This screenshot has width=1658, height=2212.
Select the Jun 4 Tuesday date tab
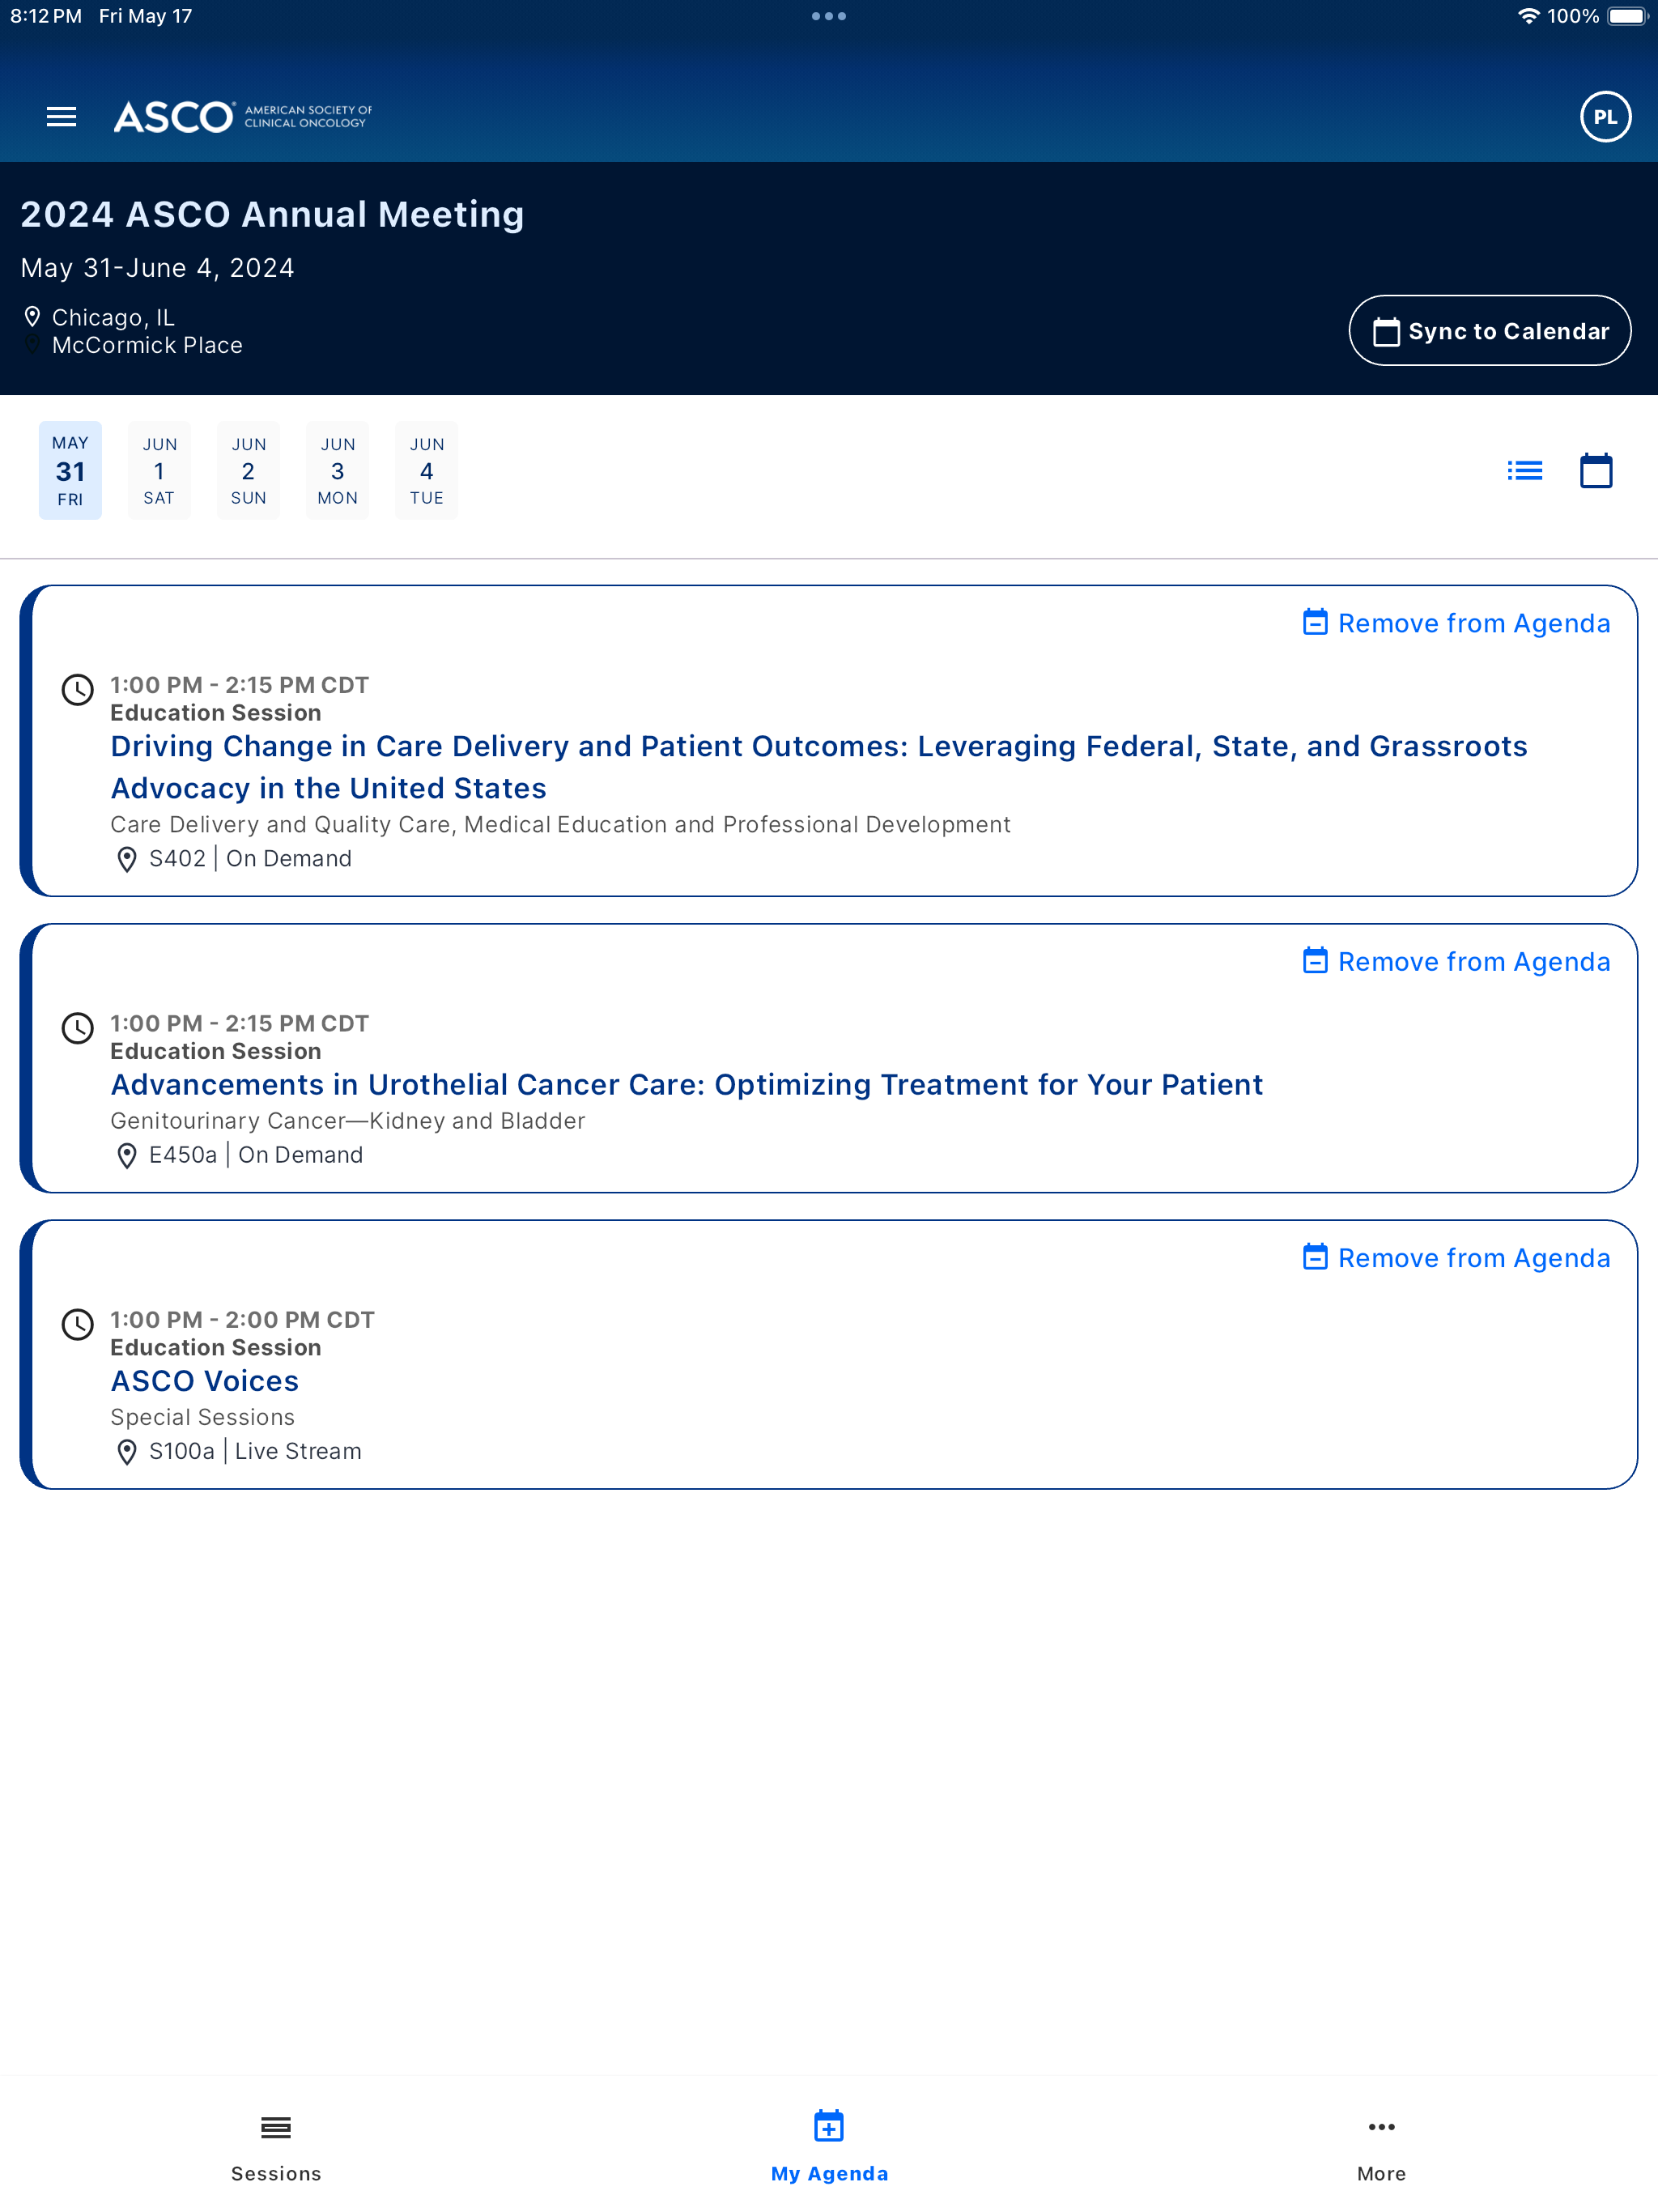(426, 471)
